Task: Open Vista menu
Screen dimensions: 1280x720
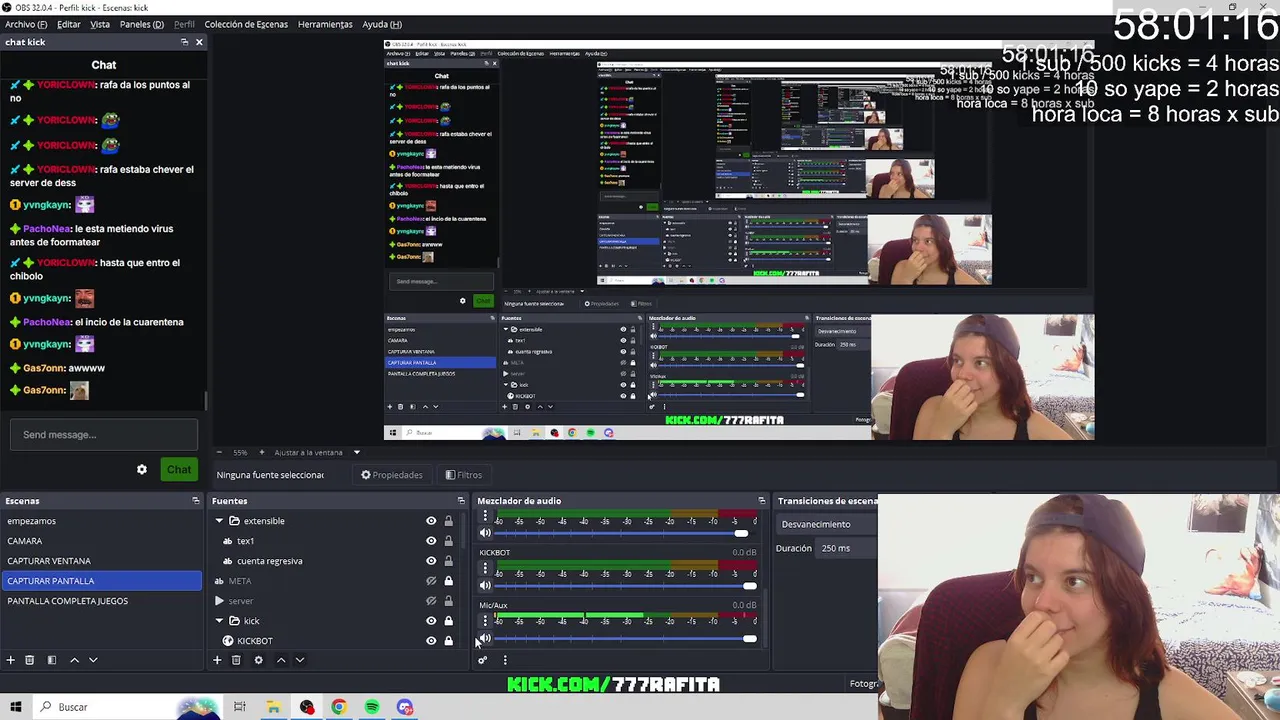Action: point(100,24)
